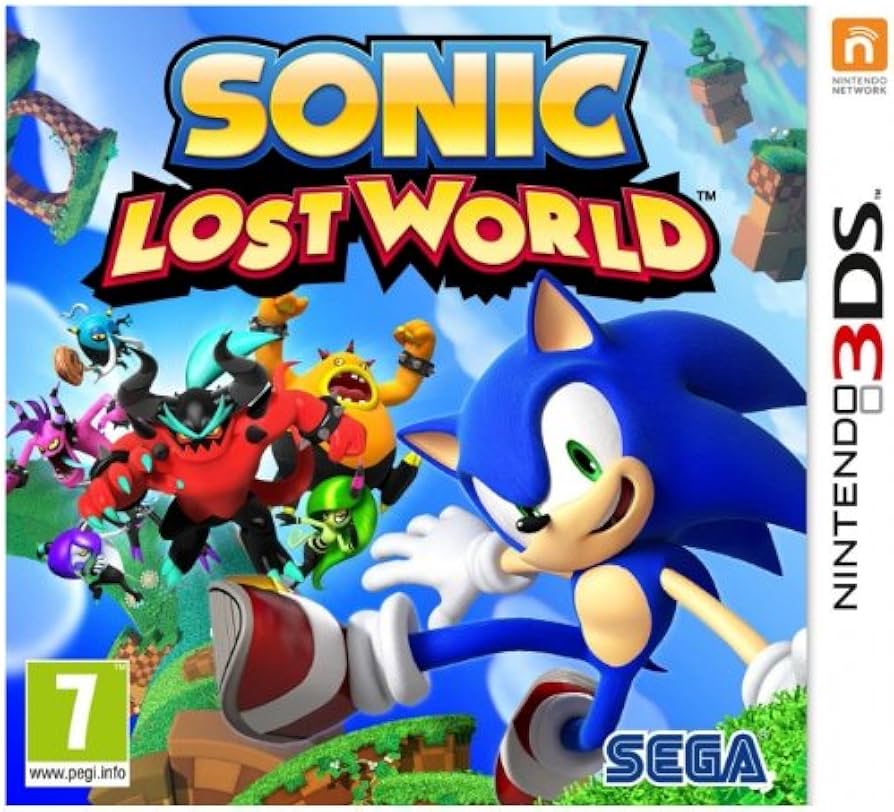The image size is (894, 812).
Task: Click the LOST WORLD title text
Action: 400,235
